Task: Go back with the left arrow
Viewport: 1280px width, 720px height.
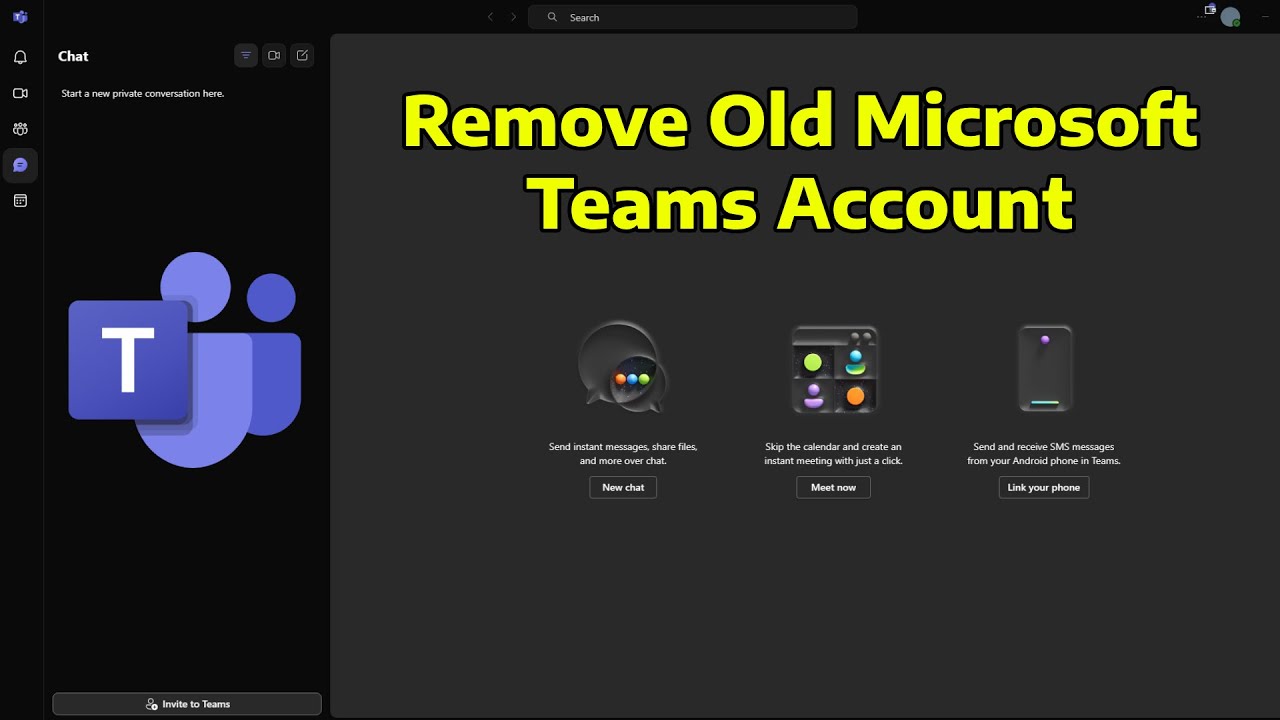Action: tap(490, 17)
